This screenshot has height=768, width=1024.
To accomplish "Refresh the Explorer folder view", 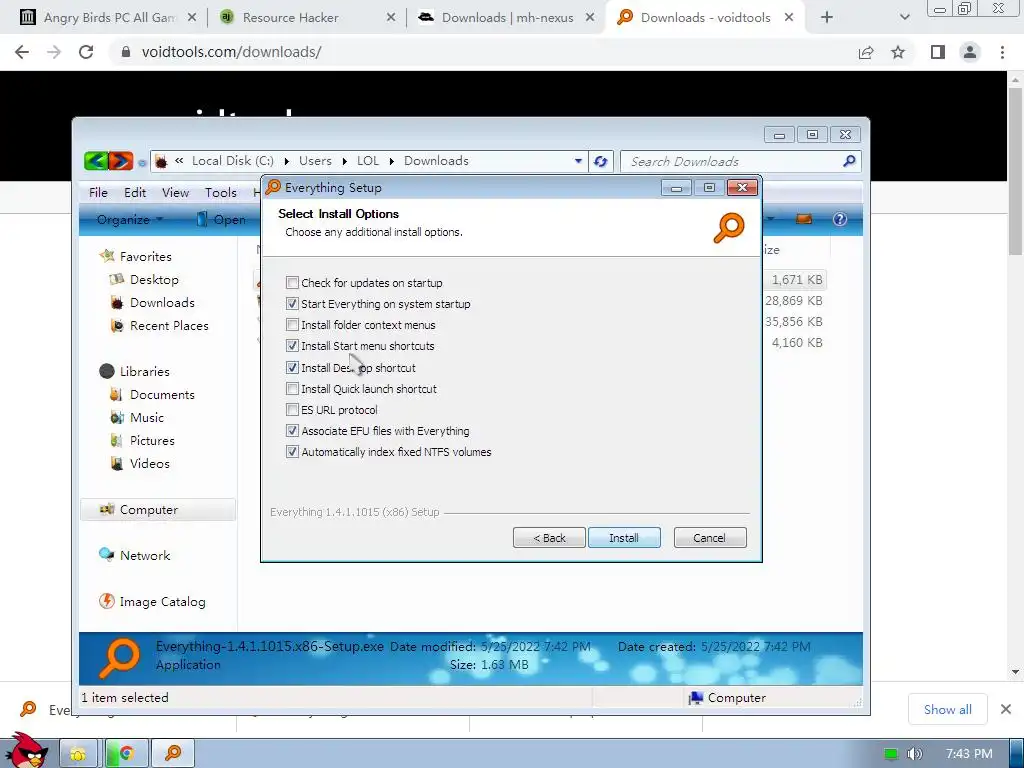I will coord(601,161).
